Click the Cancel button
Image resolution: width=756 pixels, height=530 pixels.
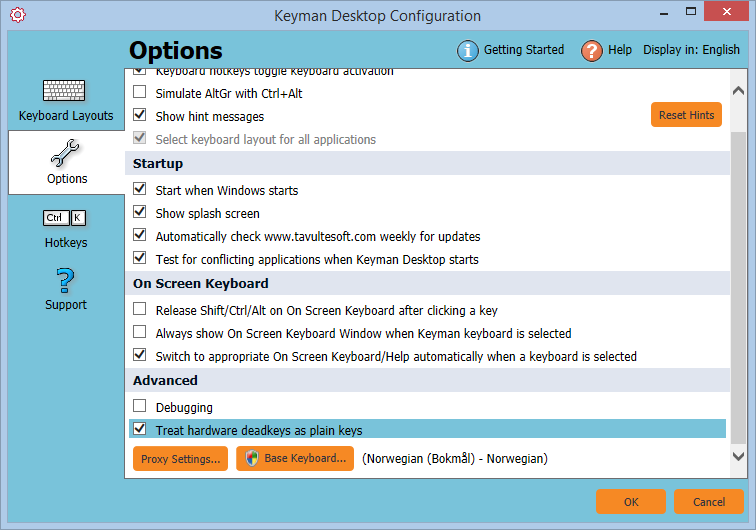tap(709, 502)
